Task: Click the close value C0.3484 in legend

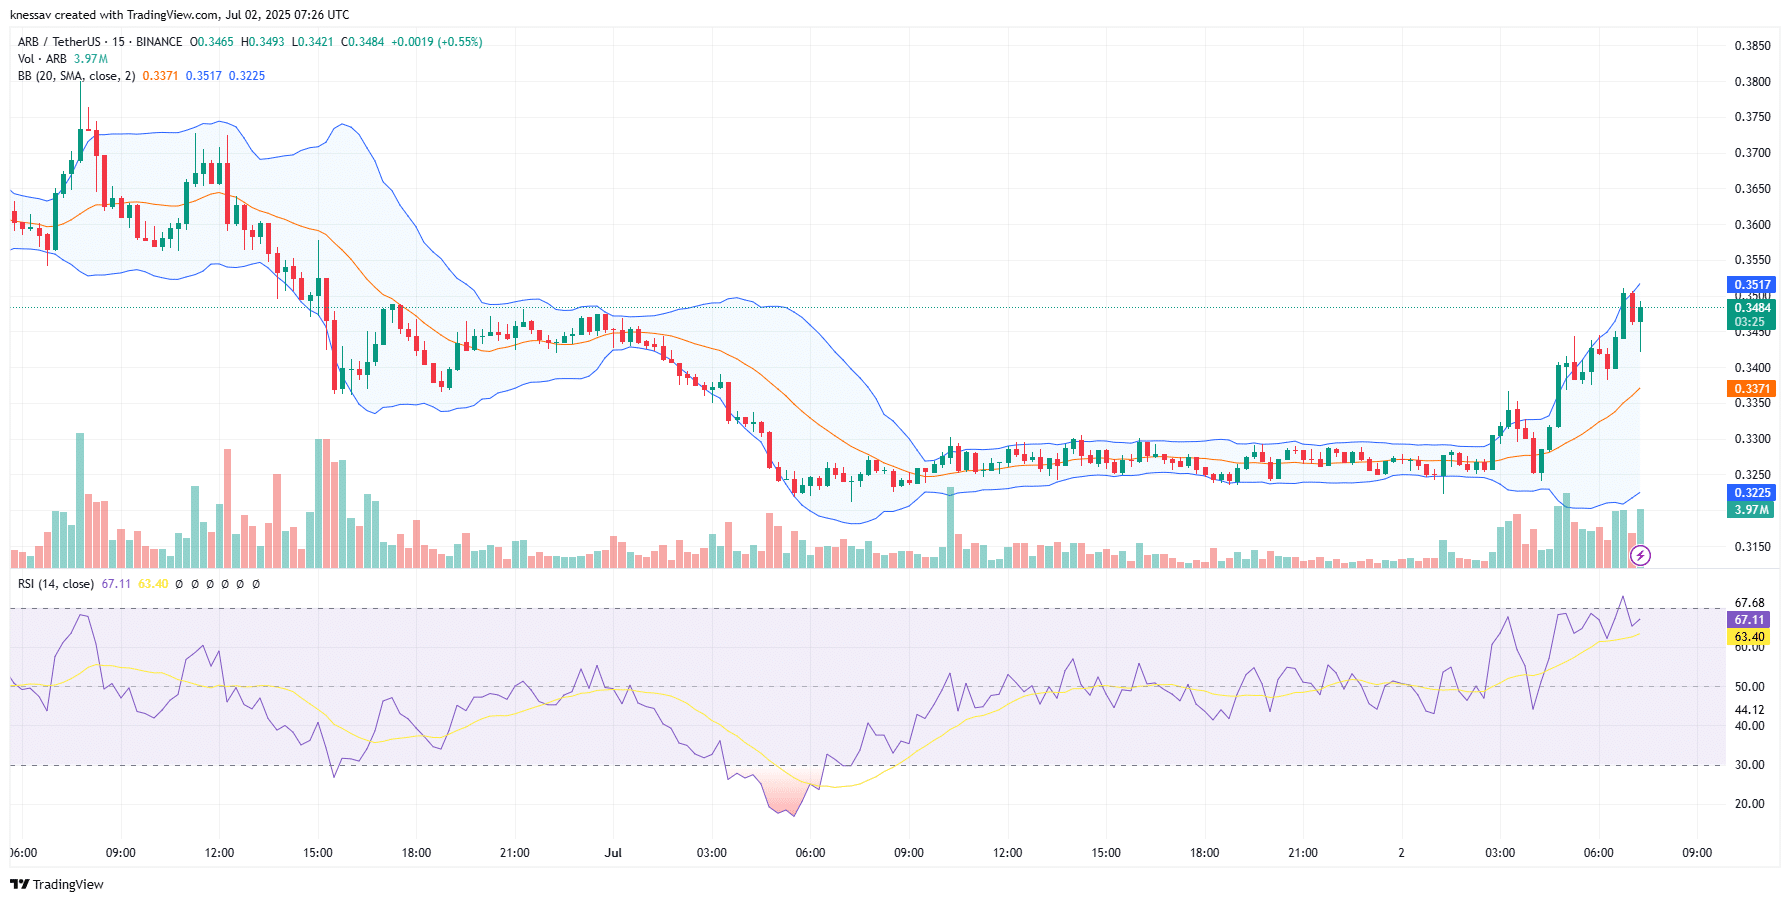Action: point(362,42)
